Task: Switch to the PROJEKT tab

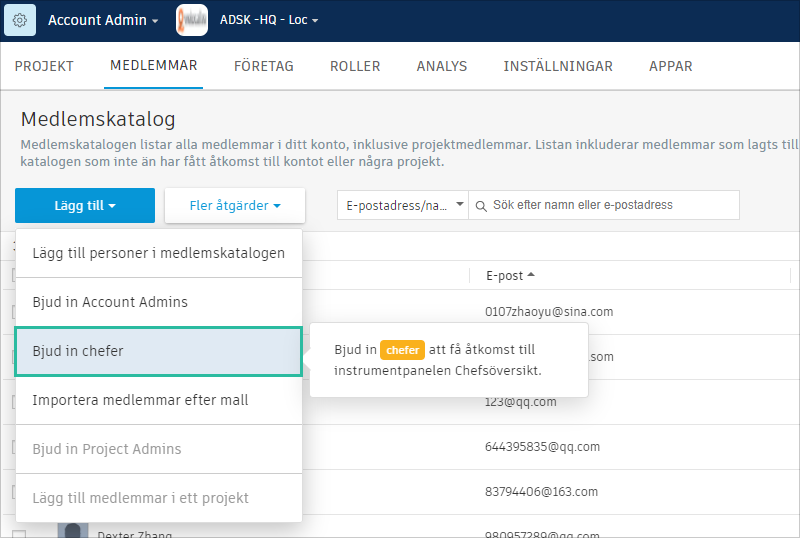Action: 44,66
